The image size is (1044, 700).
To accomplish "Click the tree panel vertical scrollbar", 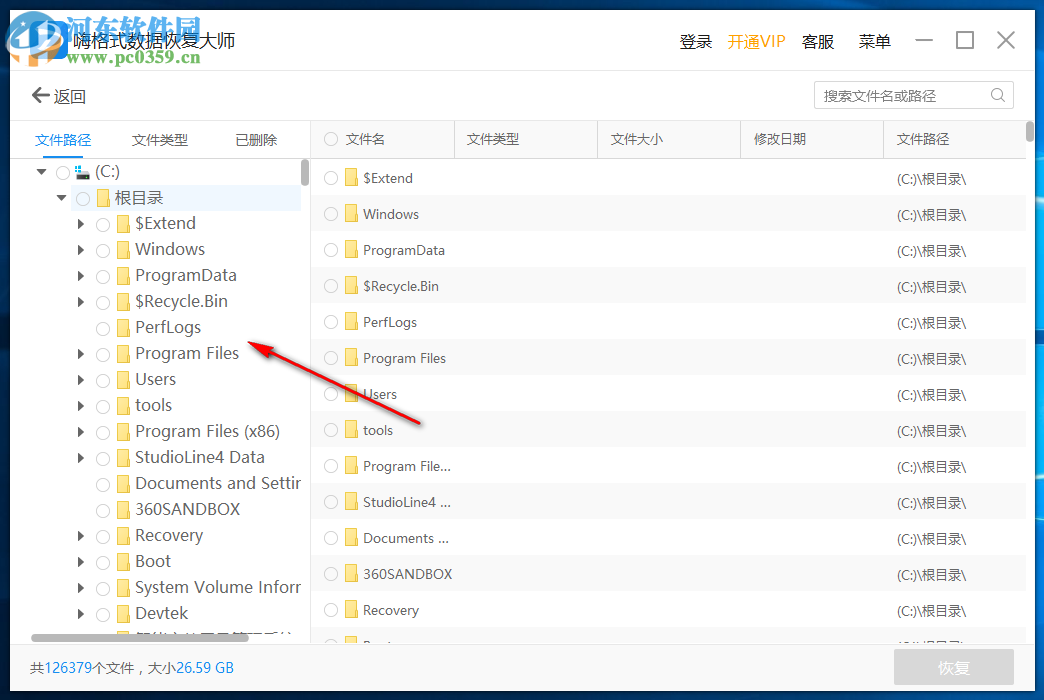I will pyautogui.click(x=305, y=172).
